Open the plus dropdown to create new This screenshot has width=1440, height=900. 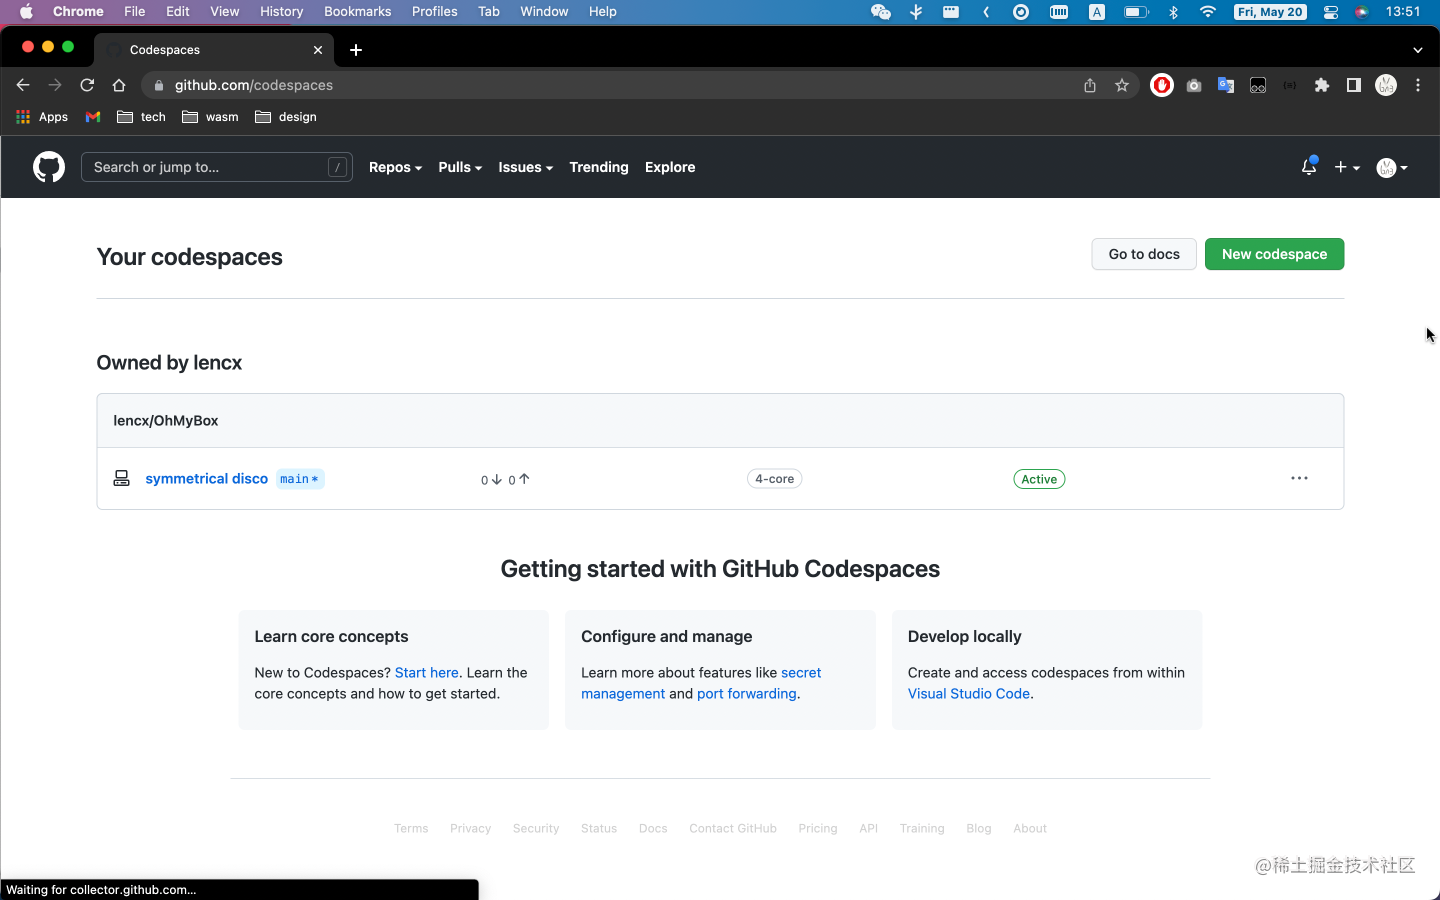[1347, 167]
